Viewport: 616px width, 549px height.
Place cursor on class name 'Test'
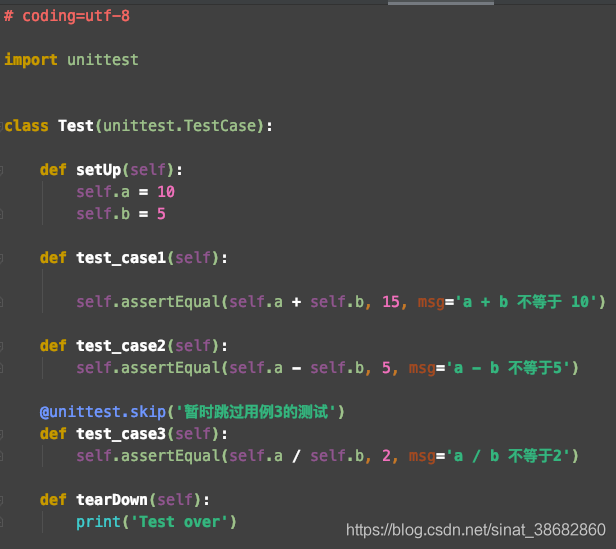(x=76, y=126)
